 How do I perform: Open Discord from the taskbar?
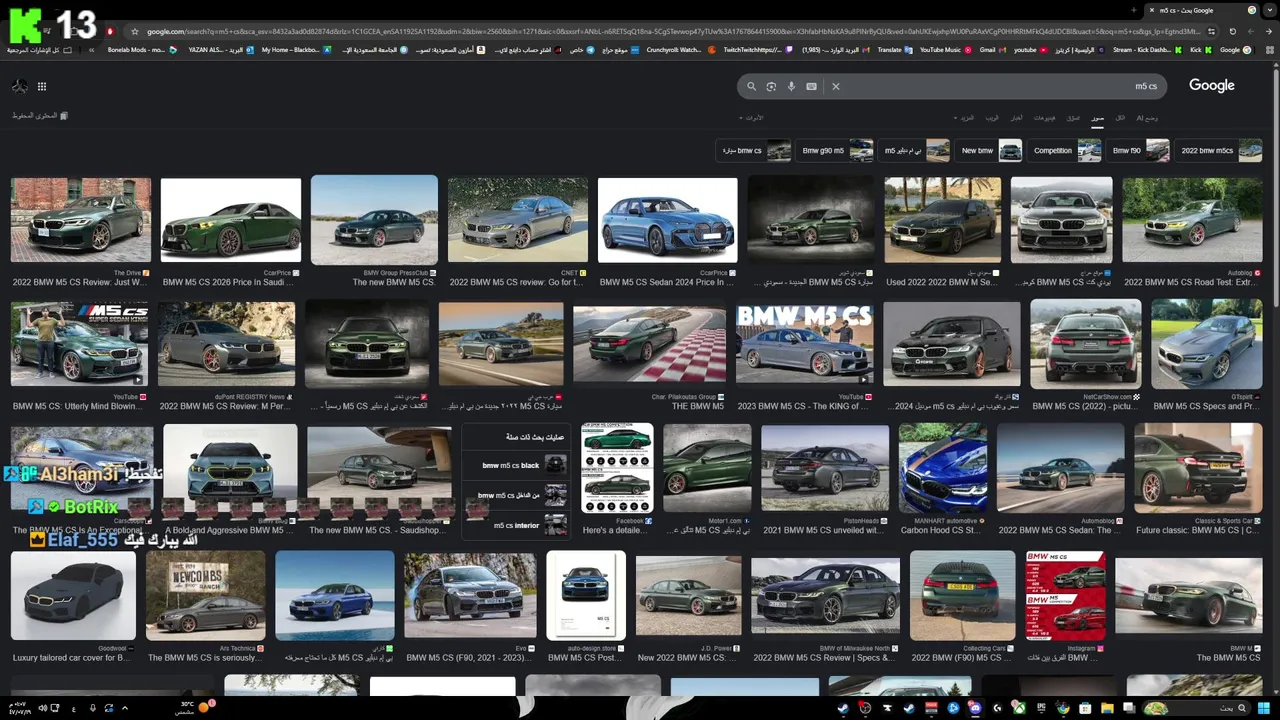pos(974,708)
